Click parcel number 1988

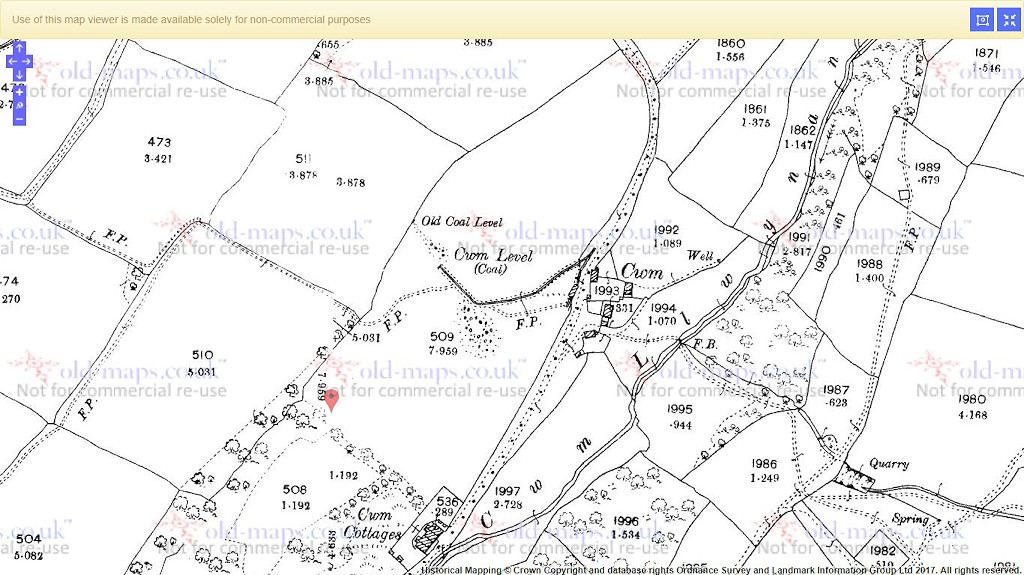pyautogui.click(x=869, y=264)
